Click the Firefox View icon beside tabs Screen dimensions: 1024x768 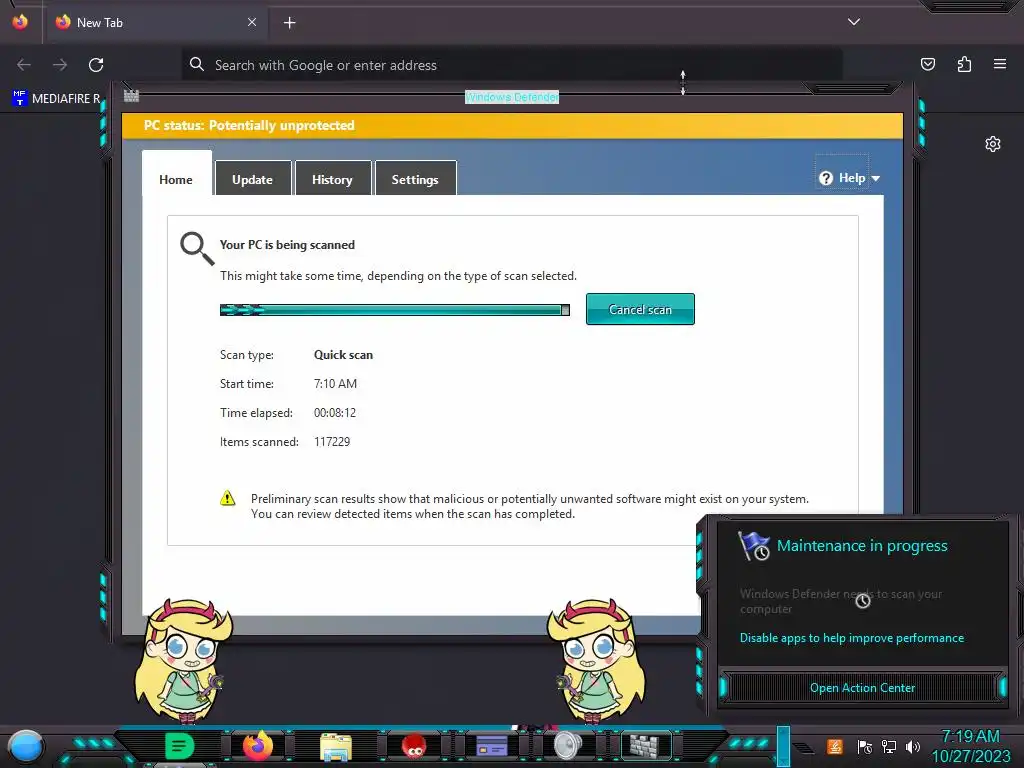coord(20,22)
